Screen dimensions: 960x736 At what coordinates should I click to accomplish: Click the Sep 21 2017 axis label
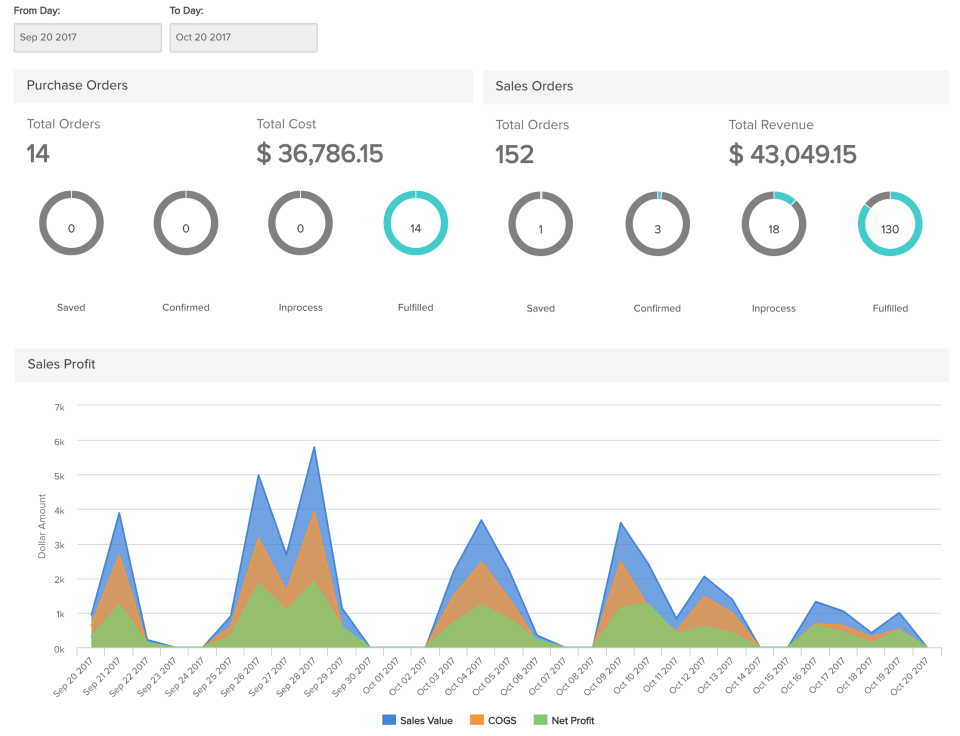101,677
